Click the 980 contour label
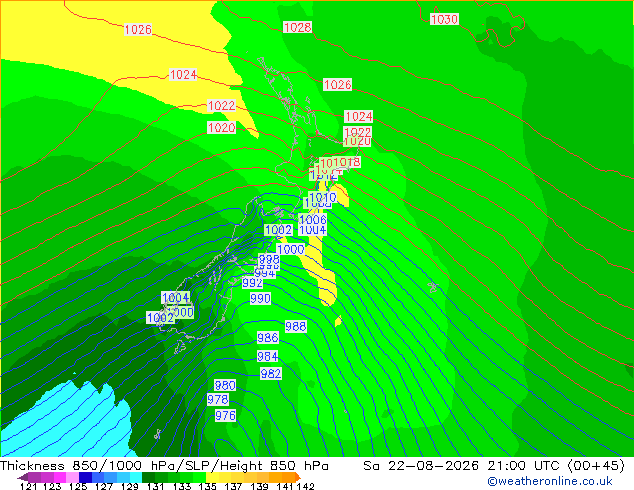This screenshot has width=634, height=490. (x=225, y=385)
